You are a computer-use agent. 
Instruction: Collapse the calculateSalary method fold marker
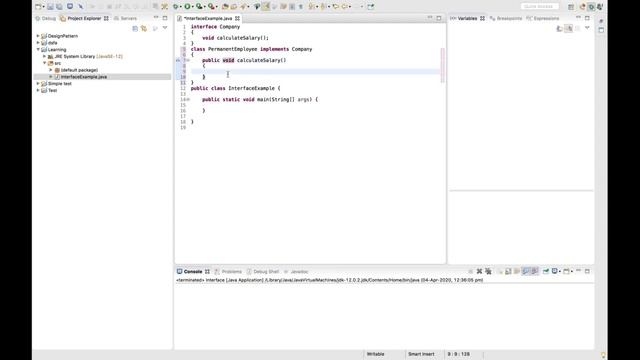click(188, 60)
